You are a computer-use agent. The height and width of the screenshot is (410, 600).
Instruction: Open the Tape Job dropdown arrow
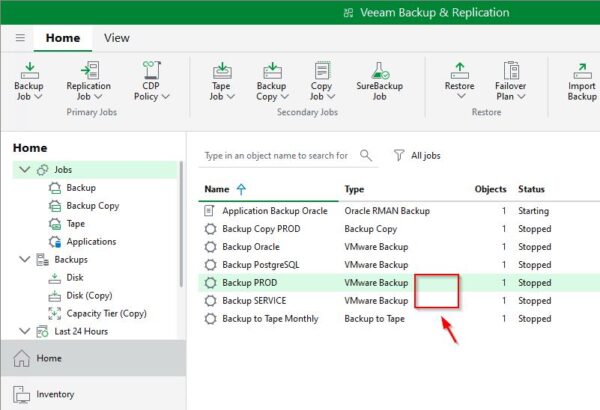[230, 96]
